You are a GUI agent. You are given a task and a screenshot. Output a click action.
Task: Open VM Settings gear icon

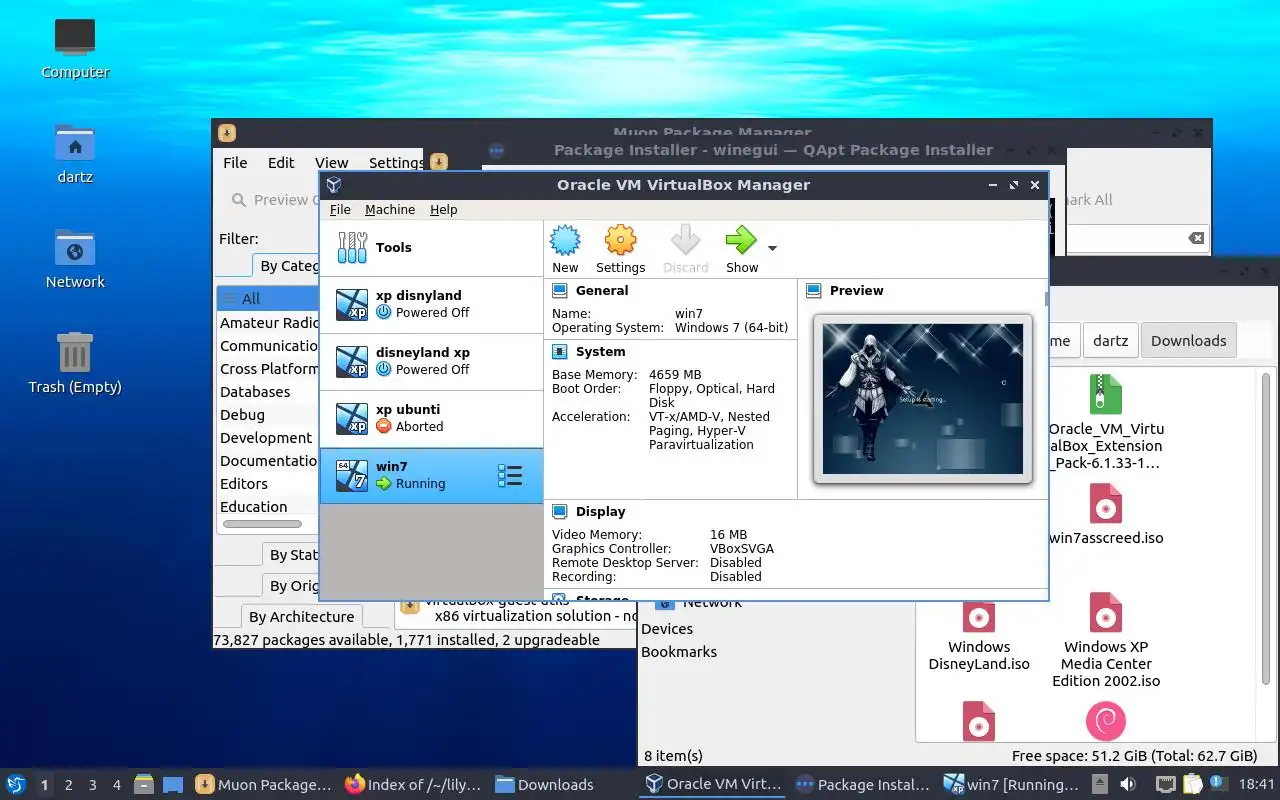pyautogui.click(x=621, y=241)
